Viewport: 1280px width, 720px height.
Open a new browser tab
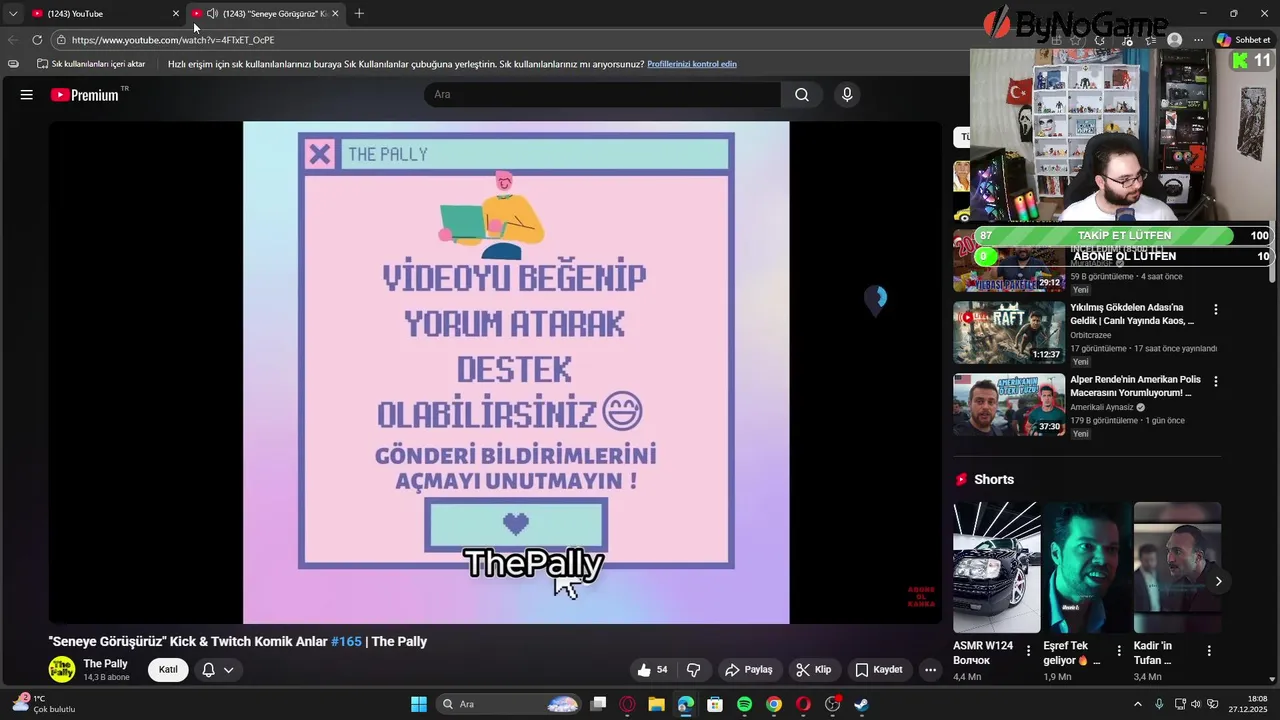[359, 14]
